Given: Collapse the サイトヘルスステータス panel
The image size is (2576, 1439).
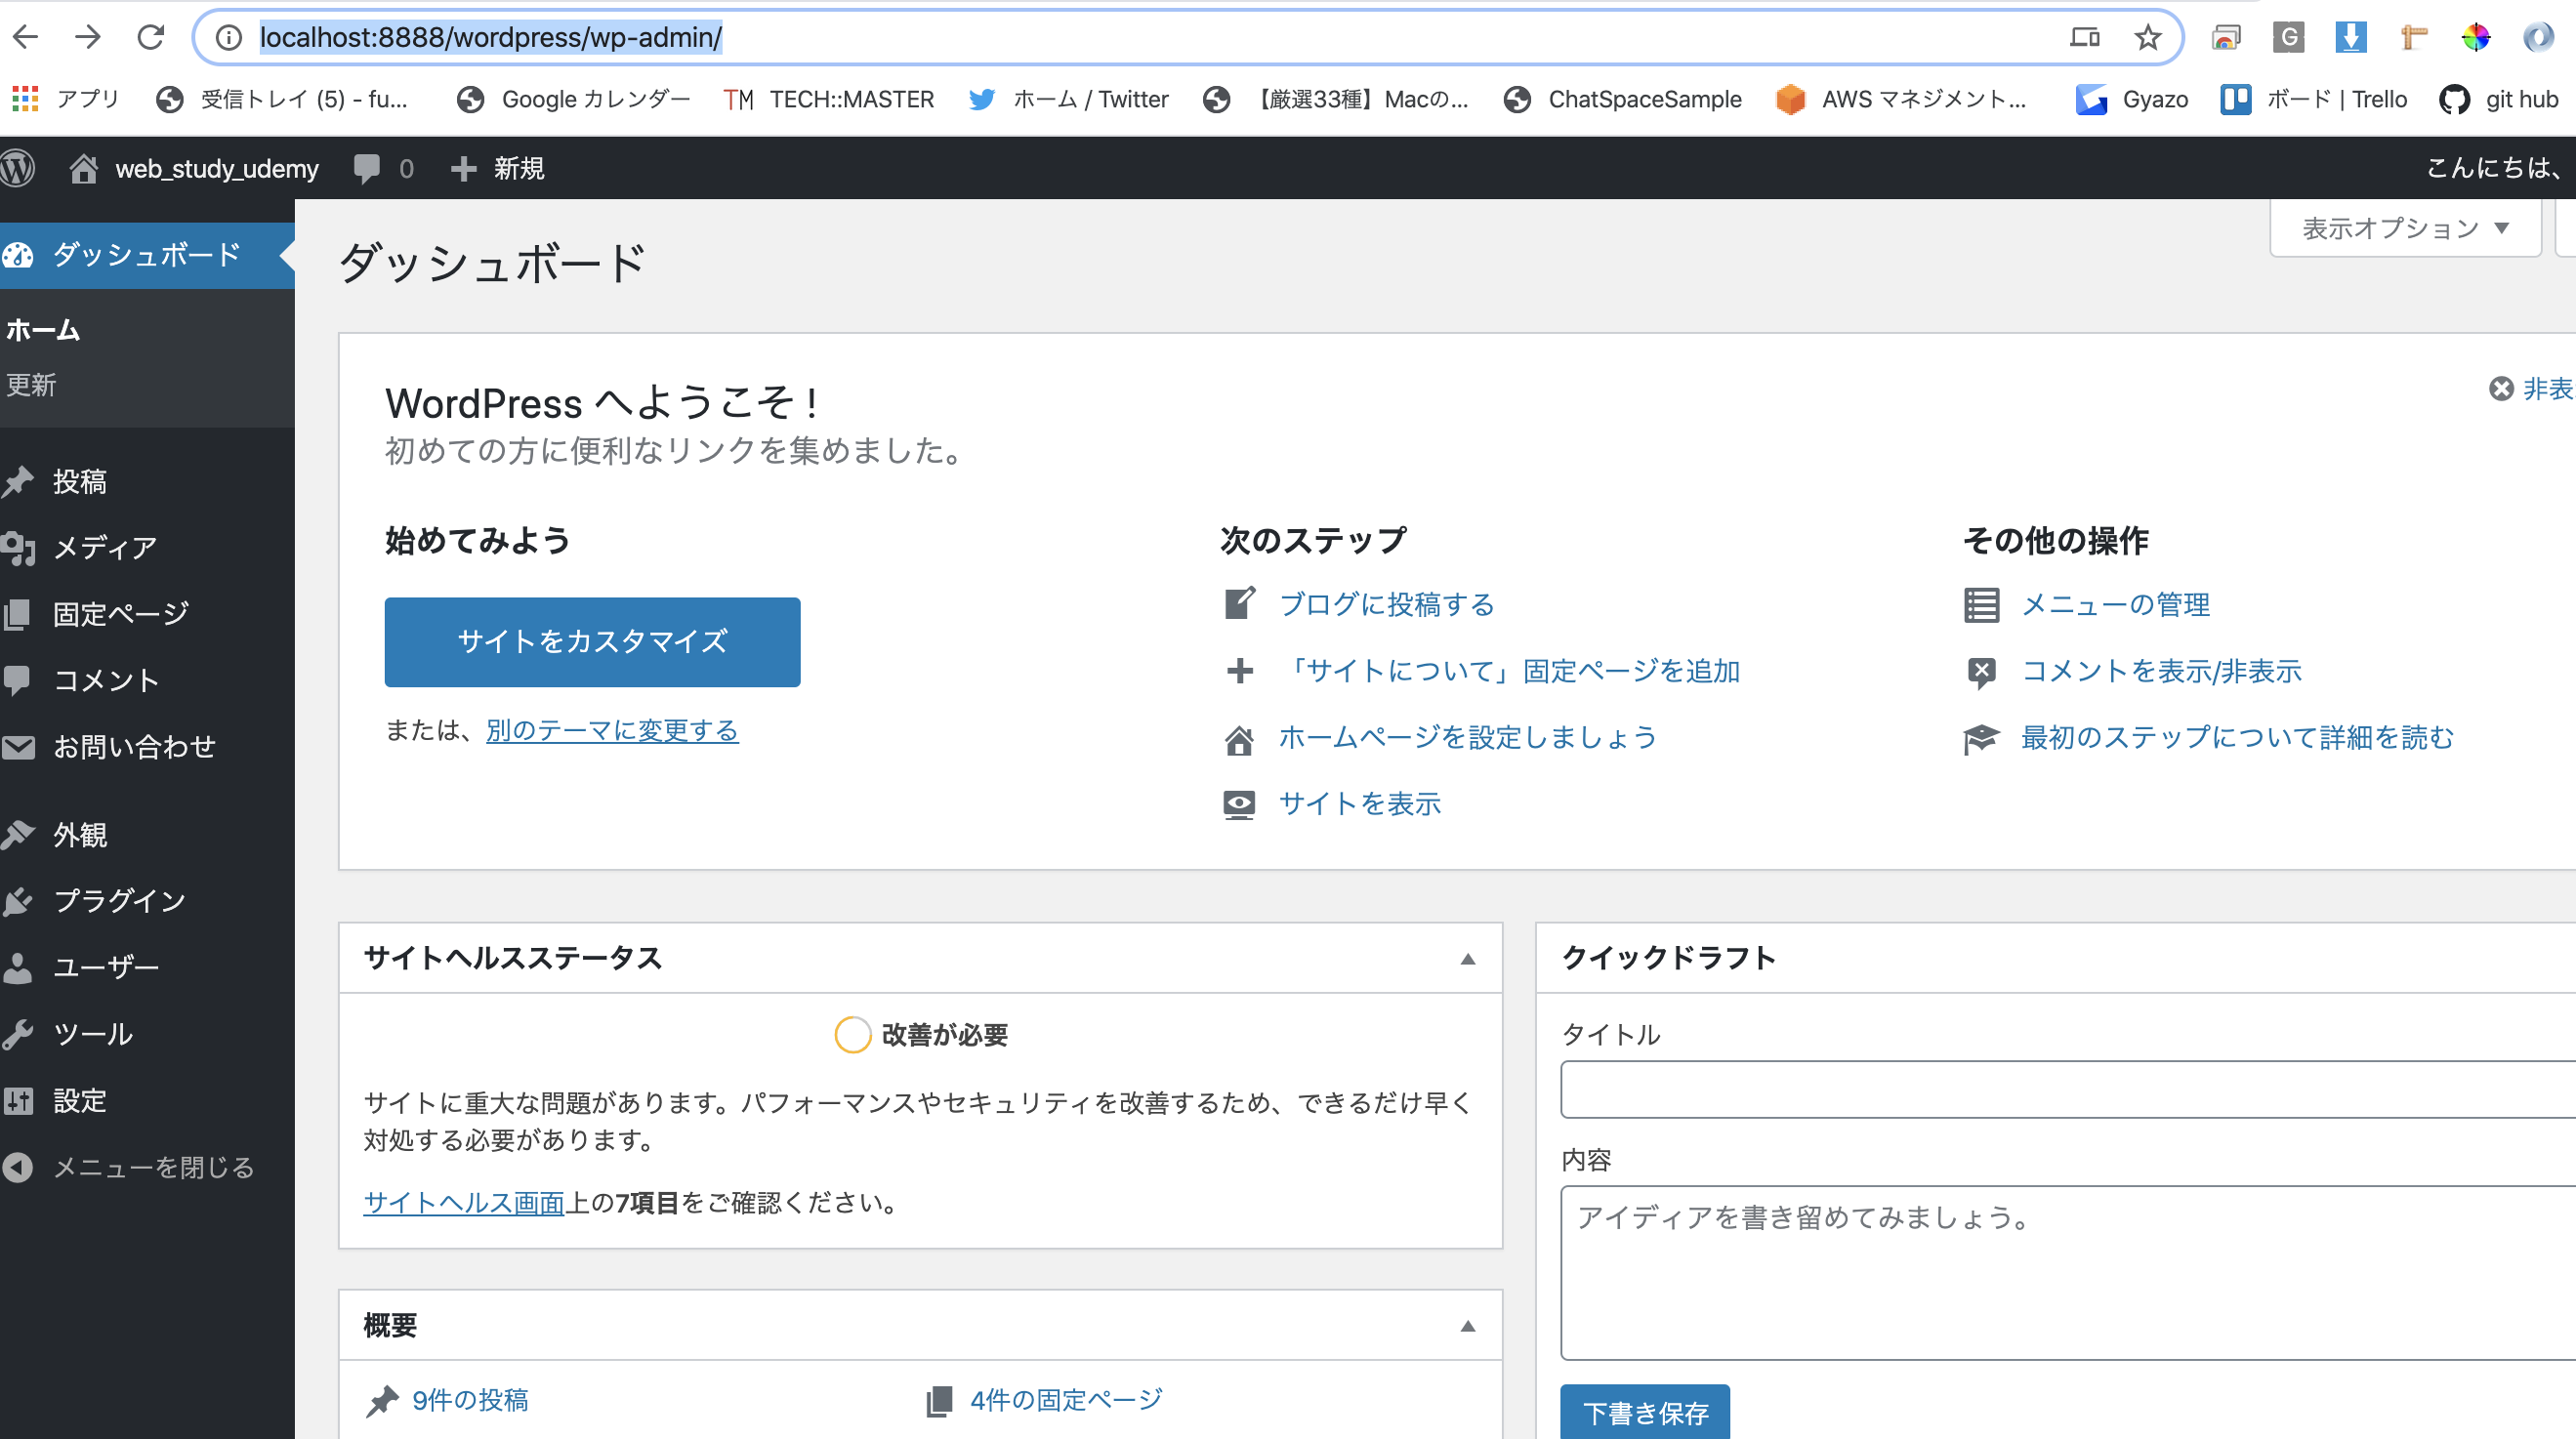Looking at the screenshot, I should click(1468, 959).
